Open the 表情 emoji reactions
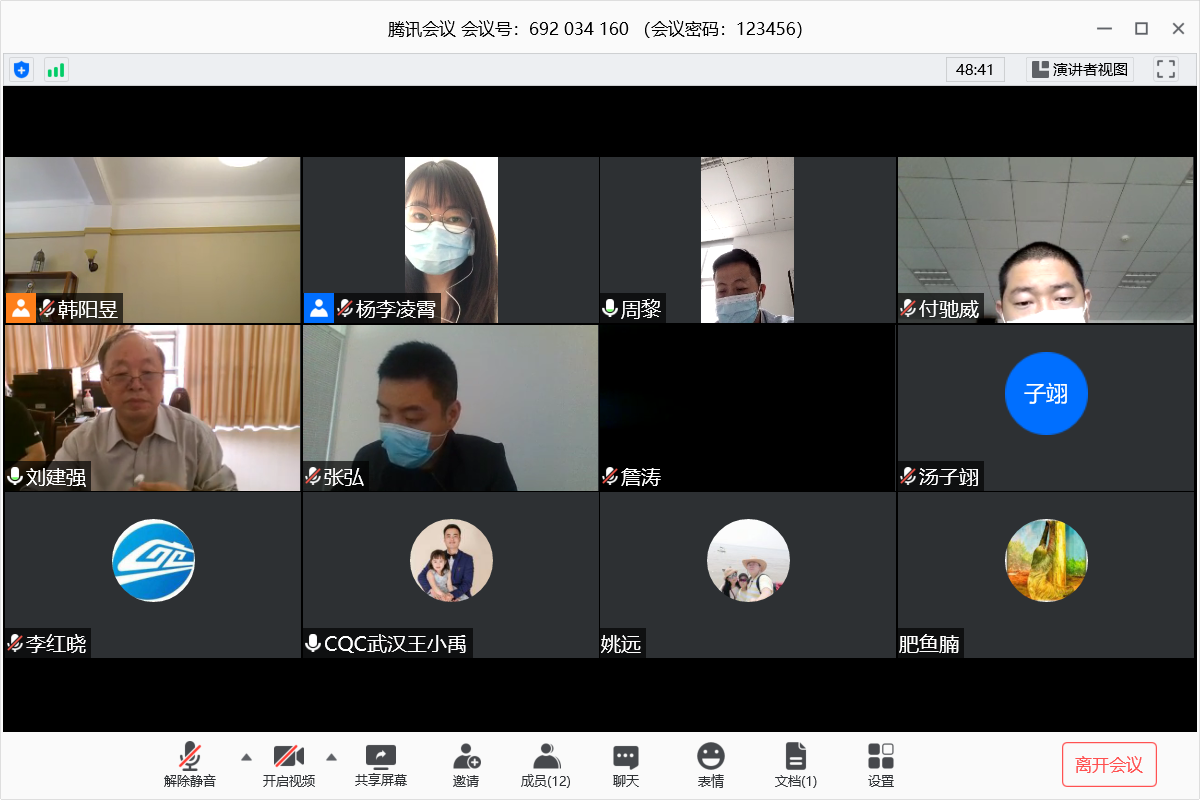 coord(710,765)
